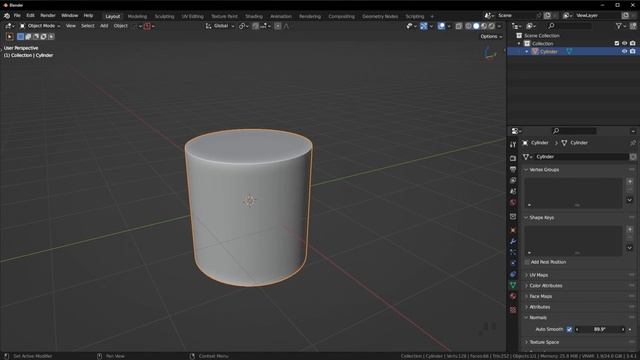Click the Intersect selection mode icon
Image resolution: width=640 pixels, height=360 pixels.
51,37
